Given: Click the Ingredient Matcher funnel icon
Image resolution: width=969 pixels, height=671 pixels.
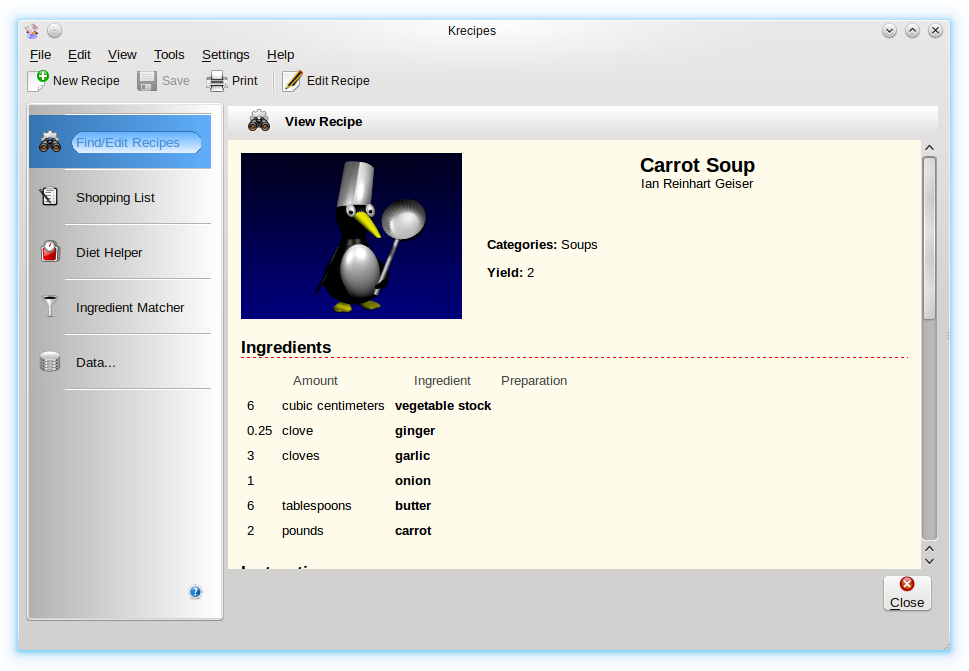Looking at the screenshot, I should (50, 306).
